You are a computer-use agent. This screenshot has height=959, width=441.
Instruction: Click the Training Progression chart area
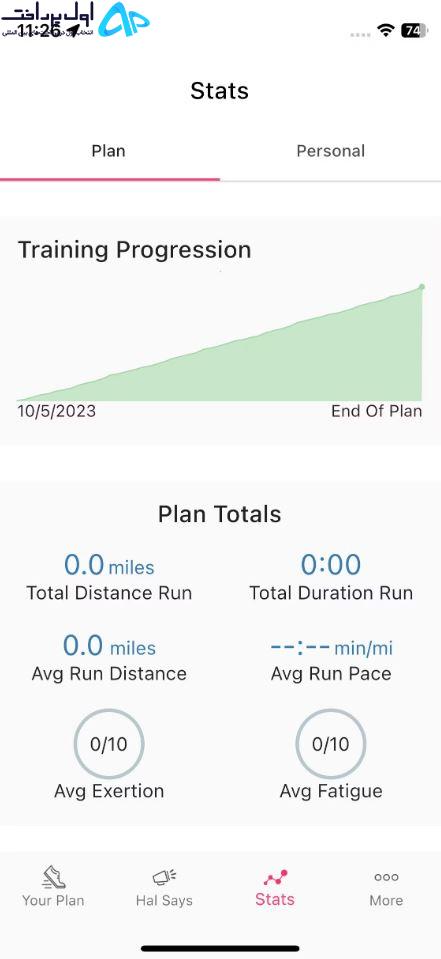coord(220,342)
